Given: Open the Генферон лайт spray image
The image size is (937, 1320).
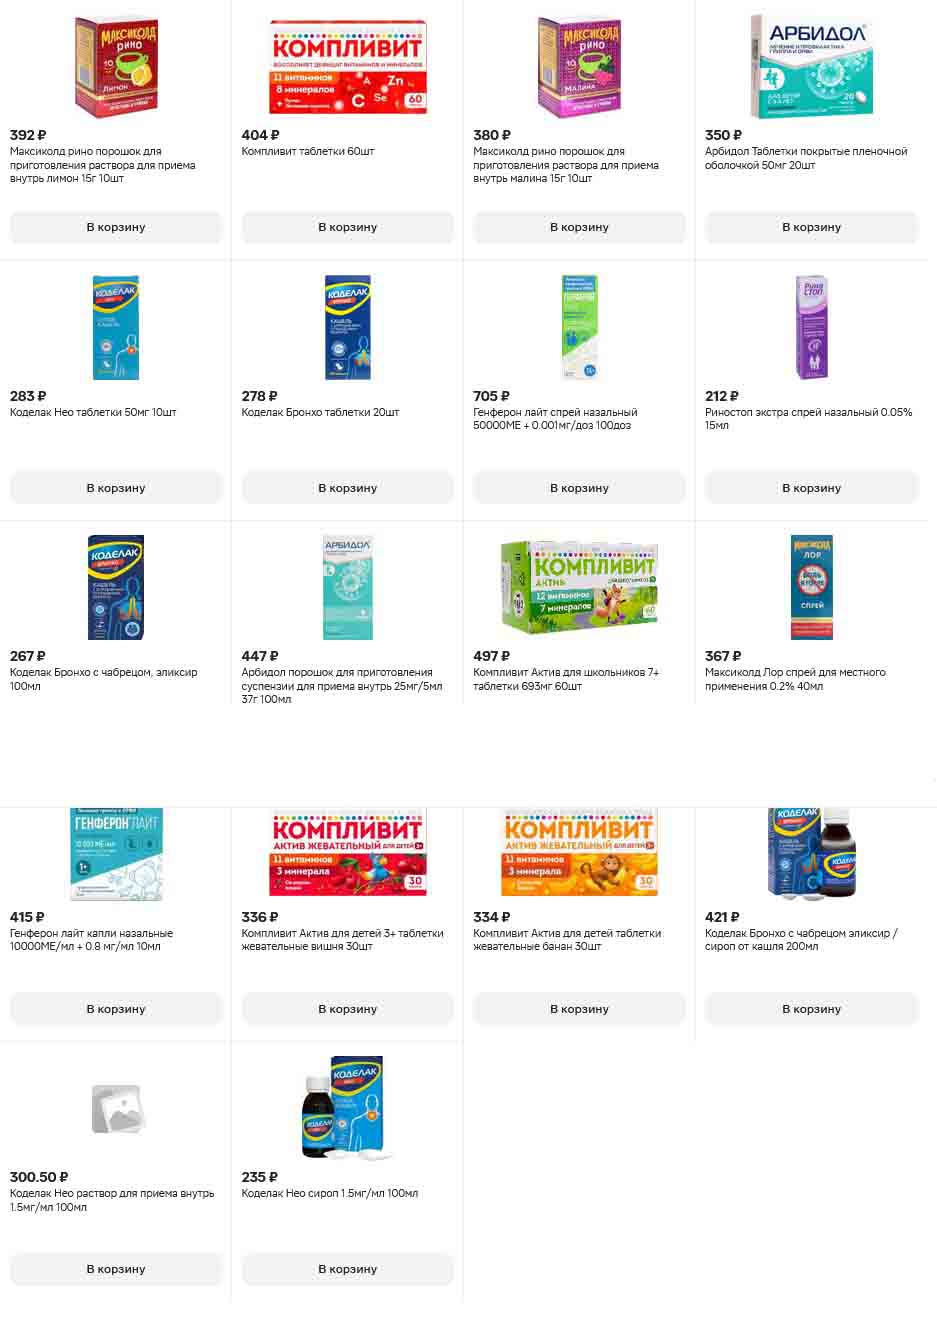Looking at the screenshot, I should [579, 327].
